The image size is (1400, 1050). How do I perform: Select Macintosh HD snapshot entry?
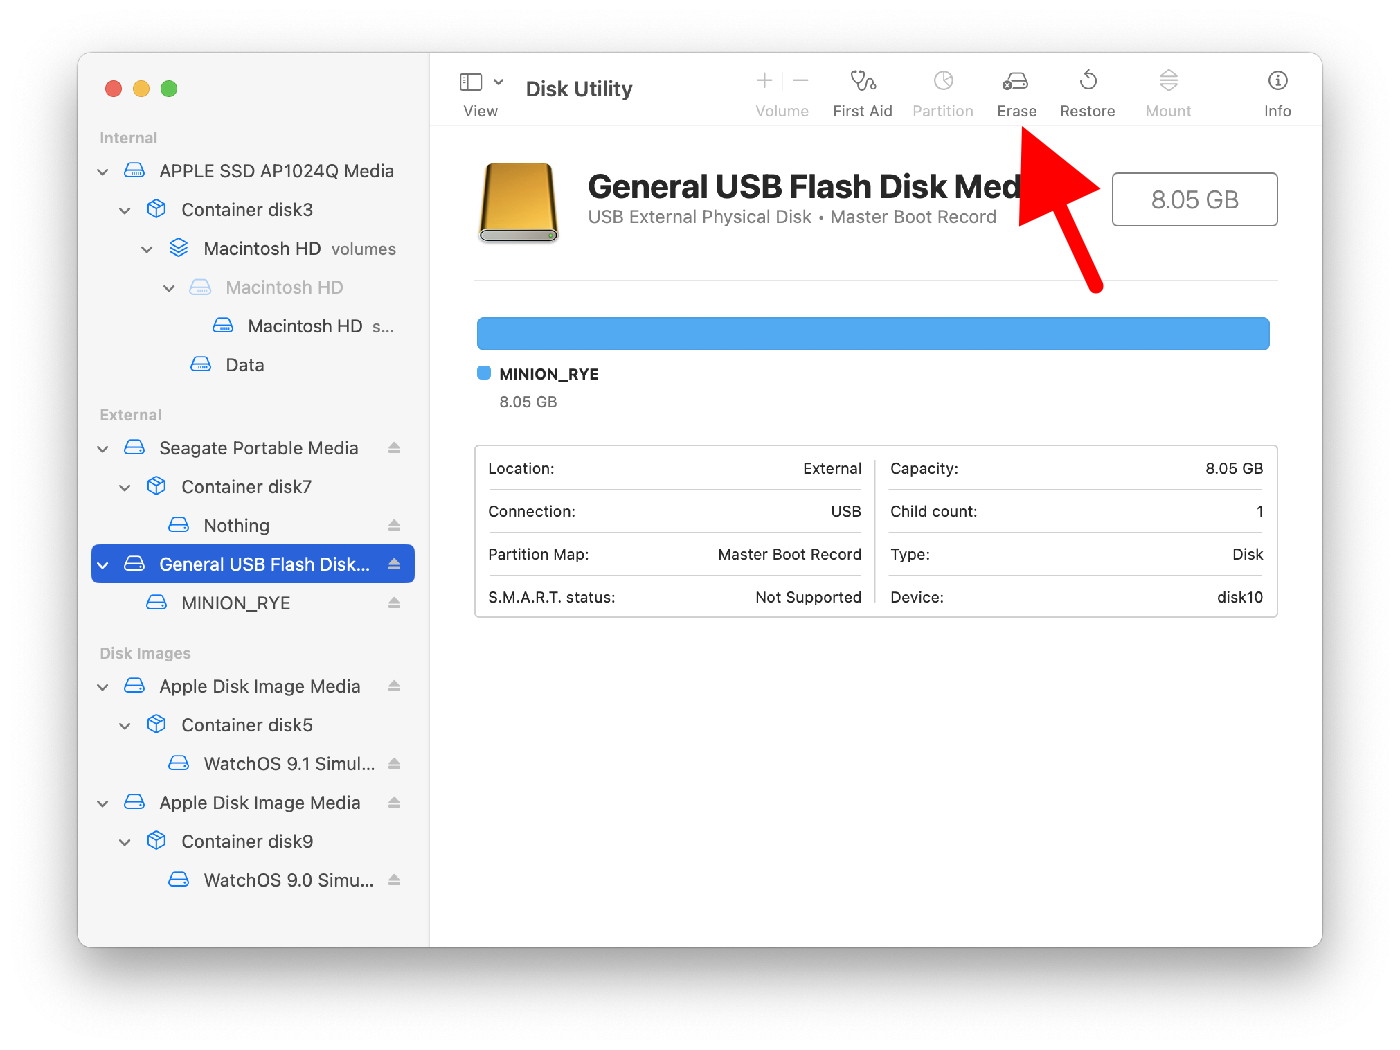click(252, 326)
